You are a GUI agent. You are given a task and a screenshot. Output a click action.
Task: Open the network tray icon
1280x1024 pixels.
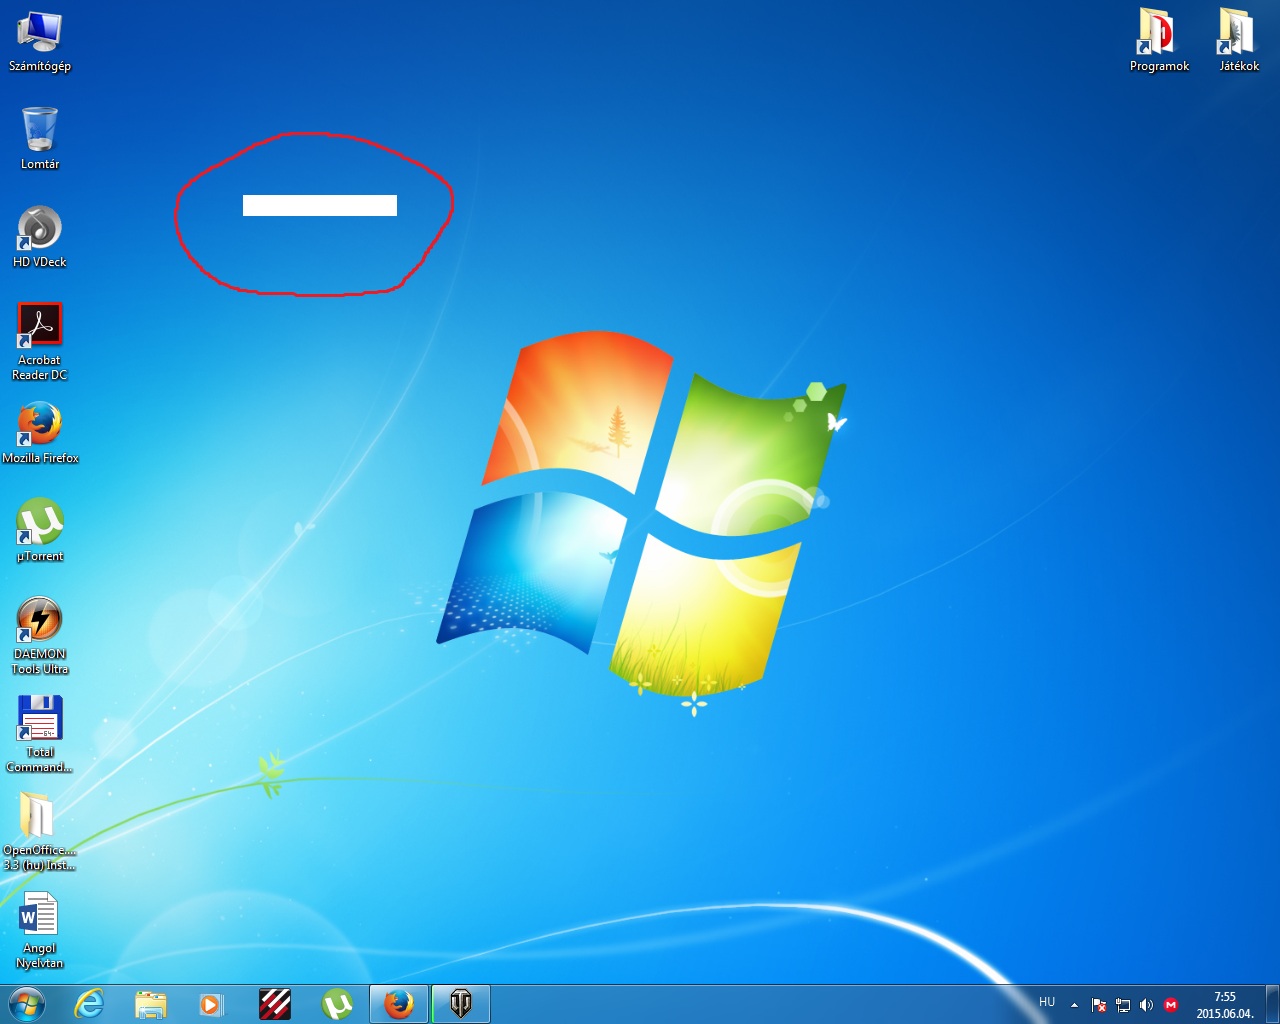1123,1005
